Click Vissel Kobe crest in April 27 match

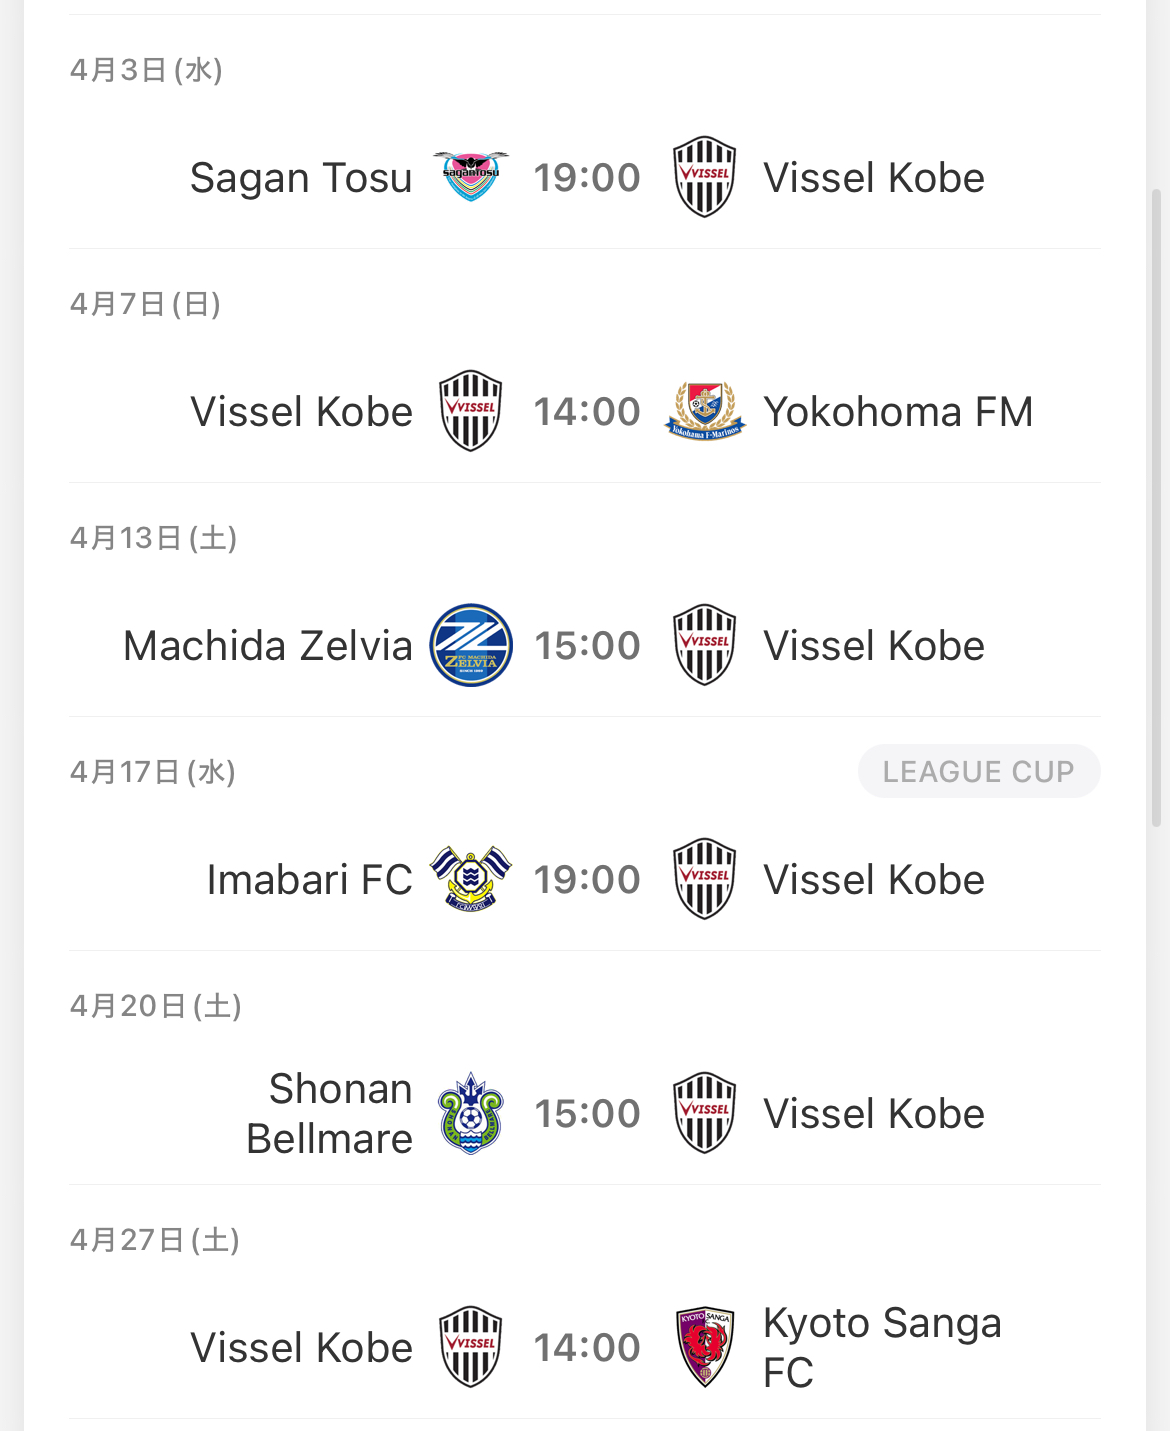click(x=471, y=1347)
